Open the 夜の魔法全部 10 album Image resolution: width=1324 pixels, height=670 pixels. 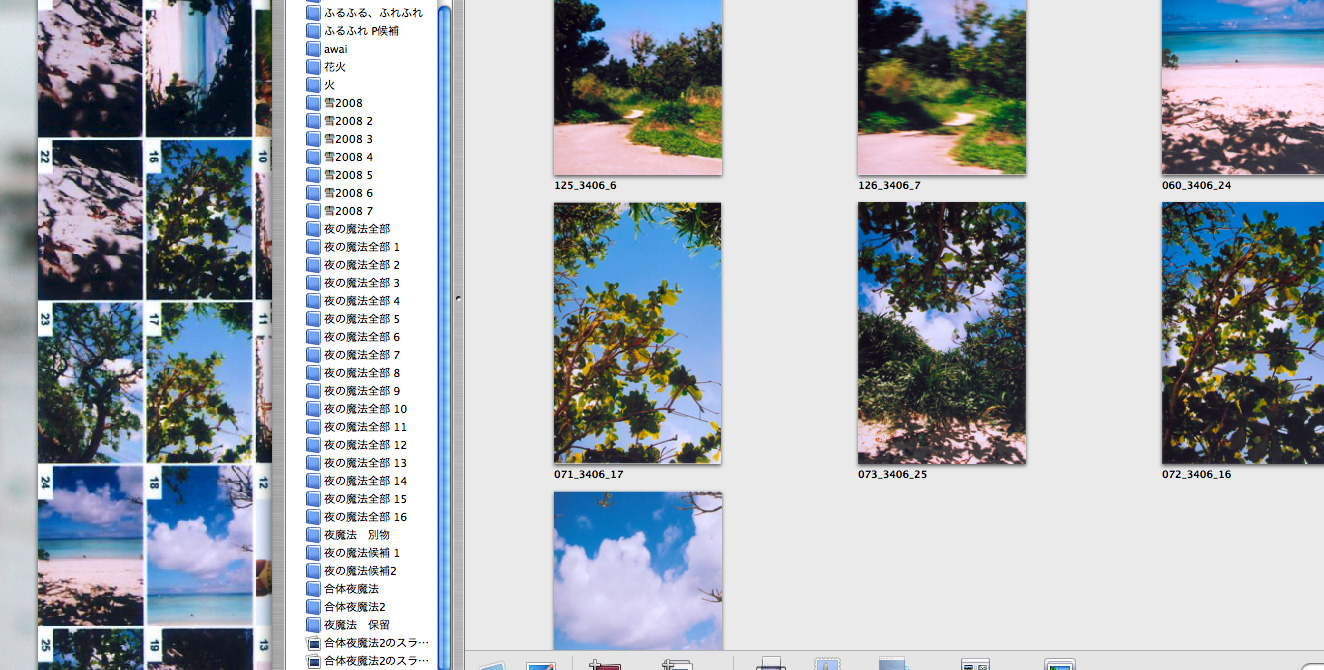click(365, 409)
